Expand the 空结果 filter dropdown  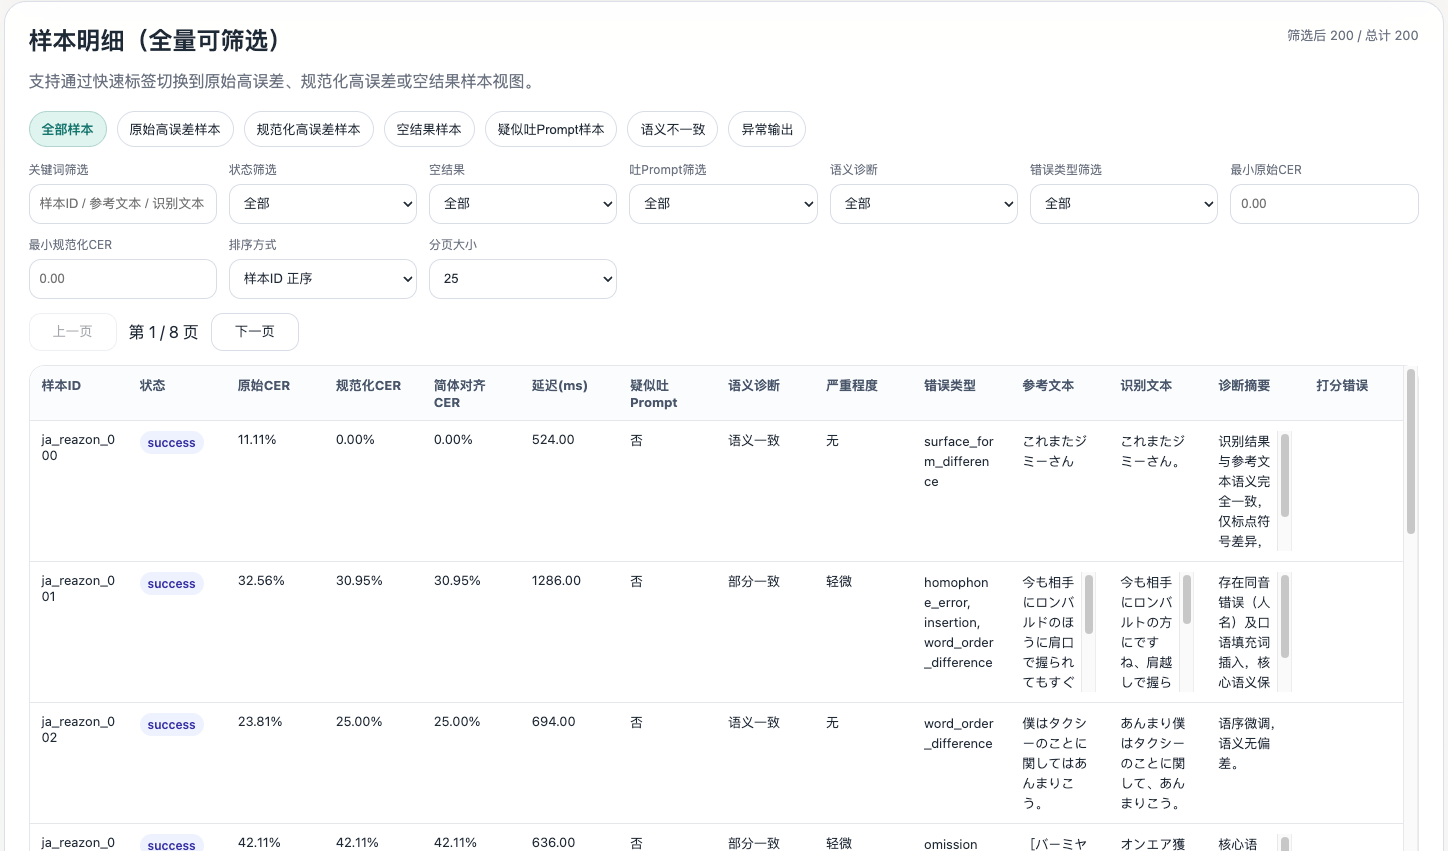pyautogui.click(x=523, y=204)
